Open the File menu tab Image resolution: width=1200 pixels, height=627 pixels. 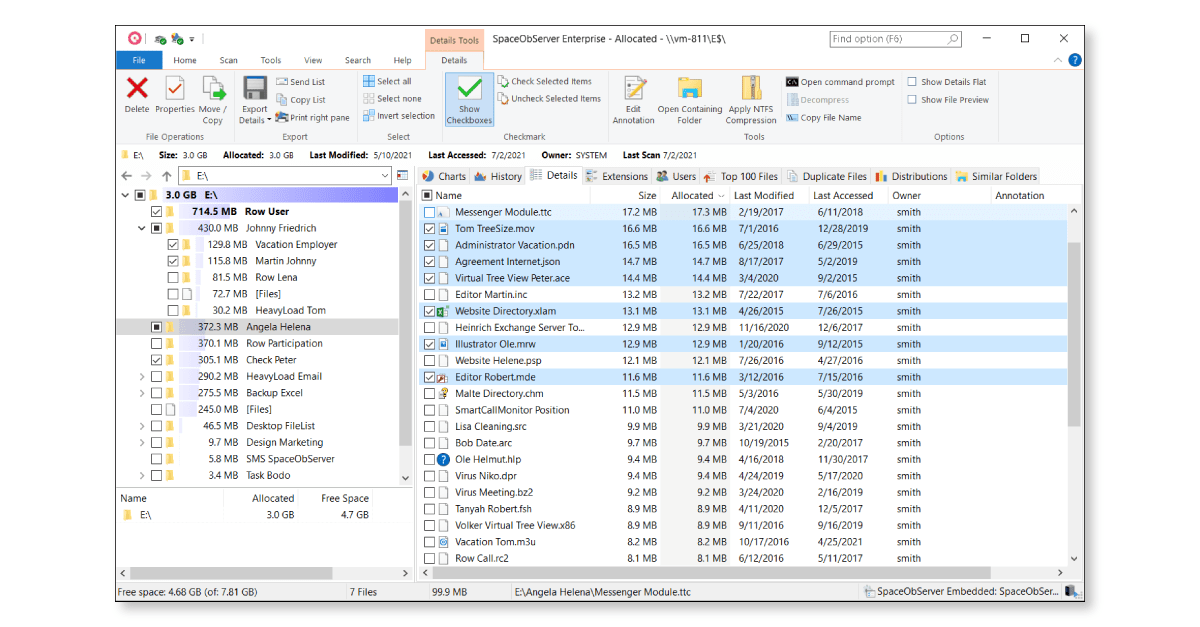[x=138, y=60]
